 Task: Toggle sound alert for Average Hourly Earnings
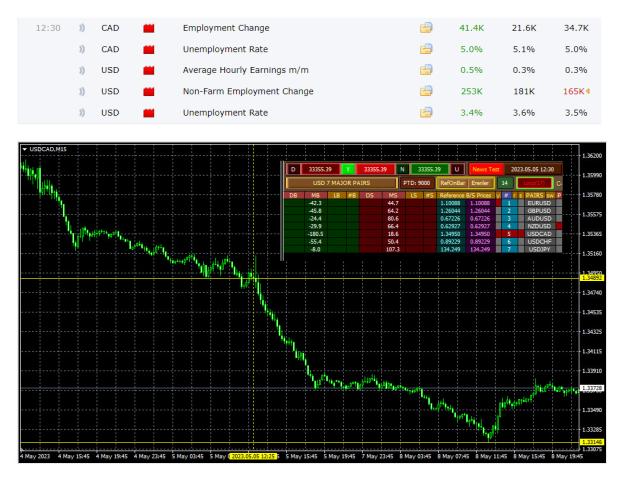[82, 70]
